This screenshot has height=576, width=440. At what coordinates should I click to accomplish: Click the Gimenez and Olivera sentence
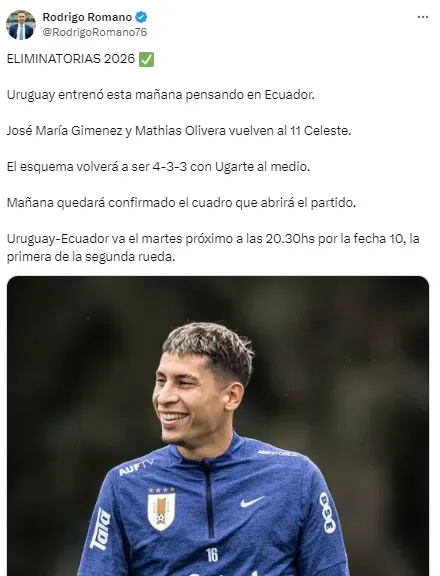179,131
